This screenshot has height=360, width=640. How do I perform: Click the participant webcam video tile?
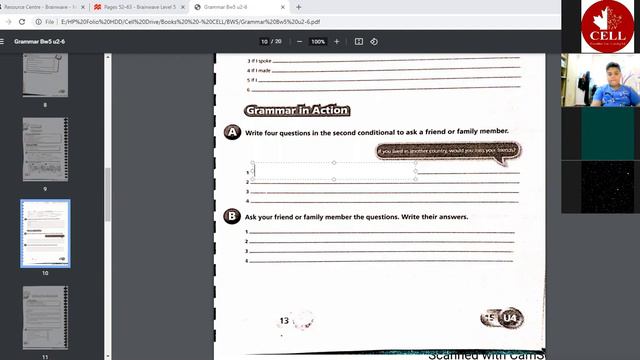(x=600, y=80)
